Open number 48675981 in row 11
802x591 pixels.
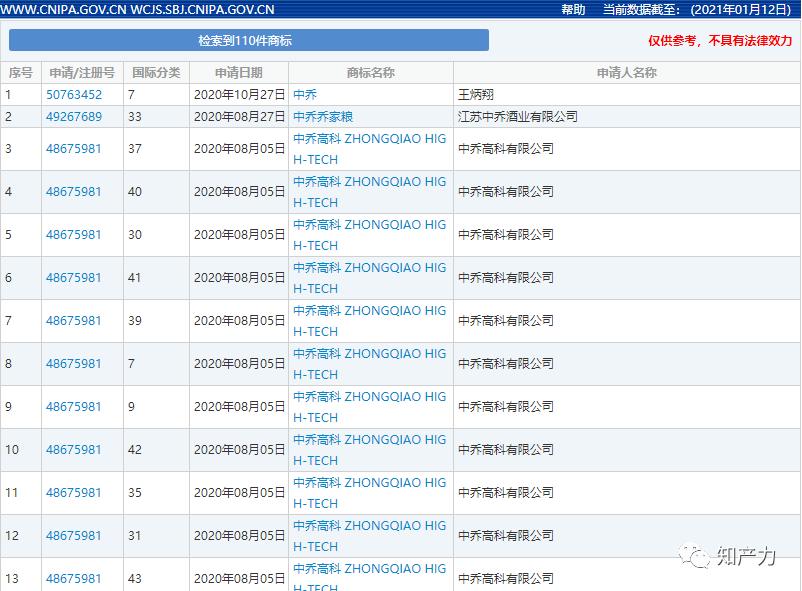tap(74, 493)
